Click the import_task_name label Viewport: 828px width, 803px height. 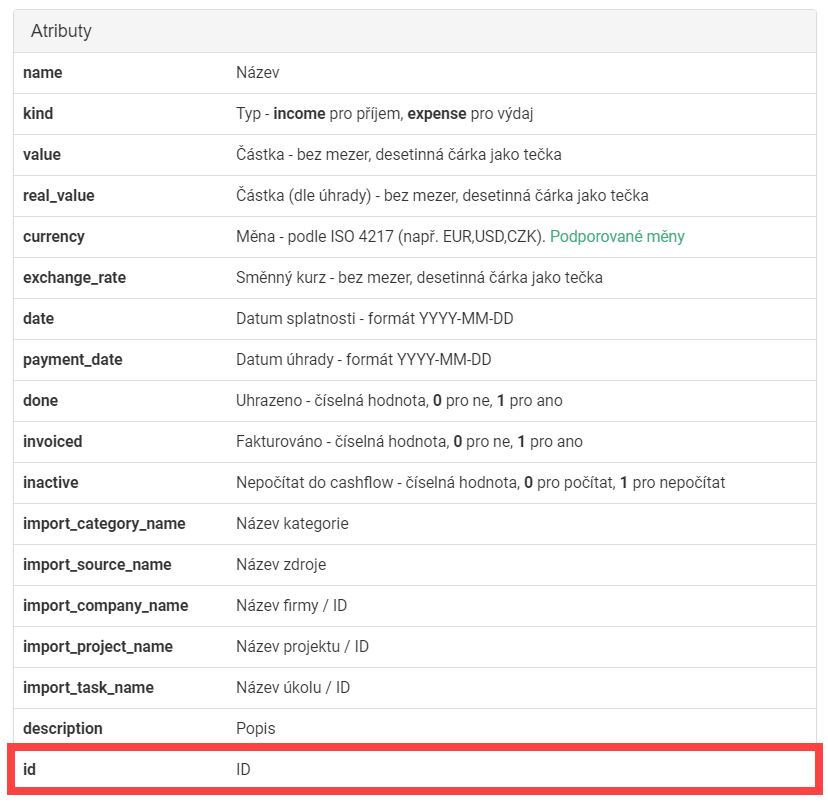pyautogui.click(x=88, y=688)
